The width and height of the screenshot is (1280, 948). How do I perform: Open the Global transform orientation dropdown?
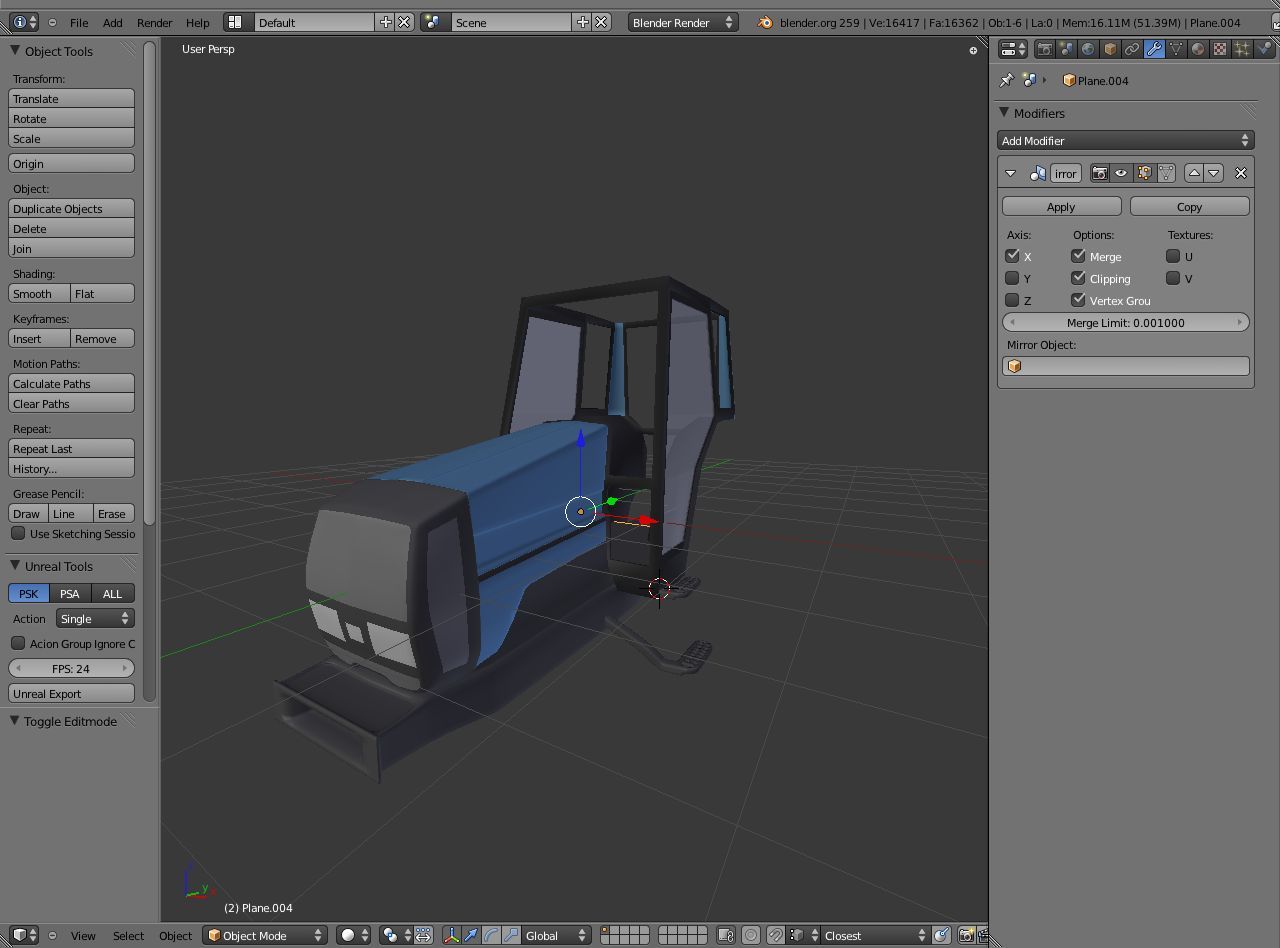[556, 935]
